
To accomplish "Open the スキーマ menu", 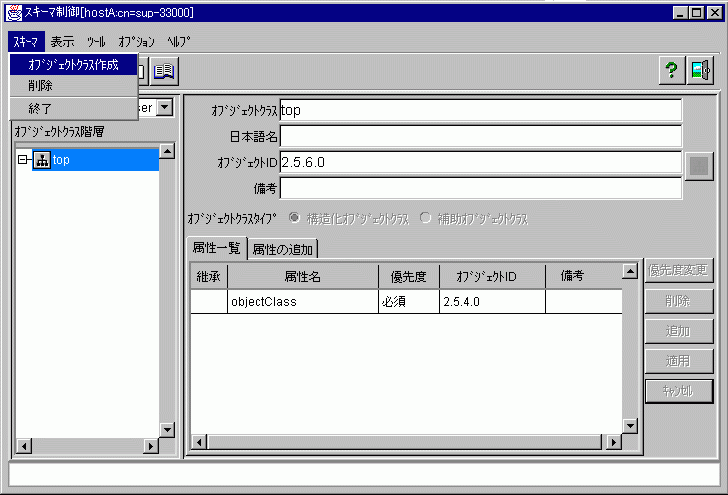I will (26, 42).
